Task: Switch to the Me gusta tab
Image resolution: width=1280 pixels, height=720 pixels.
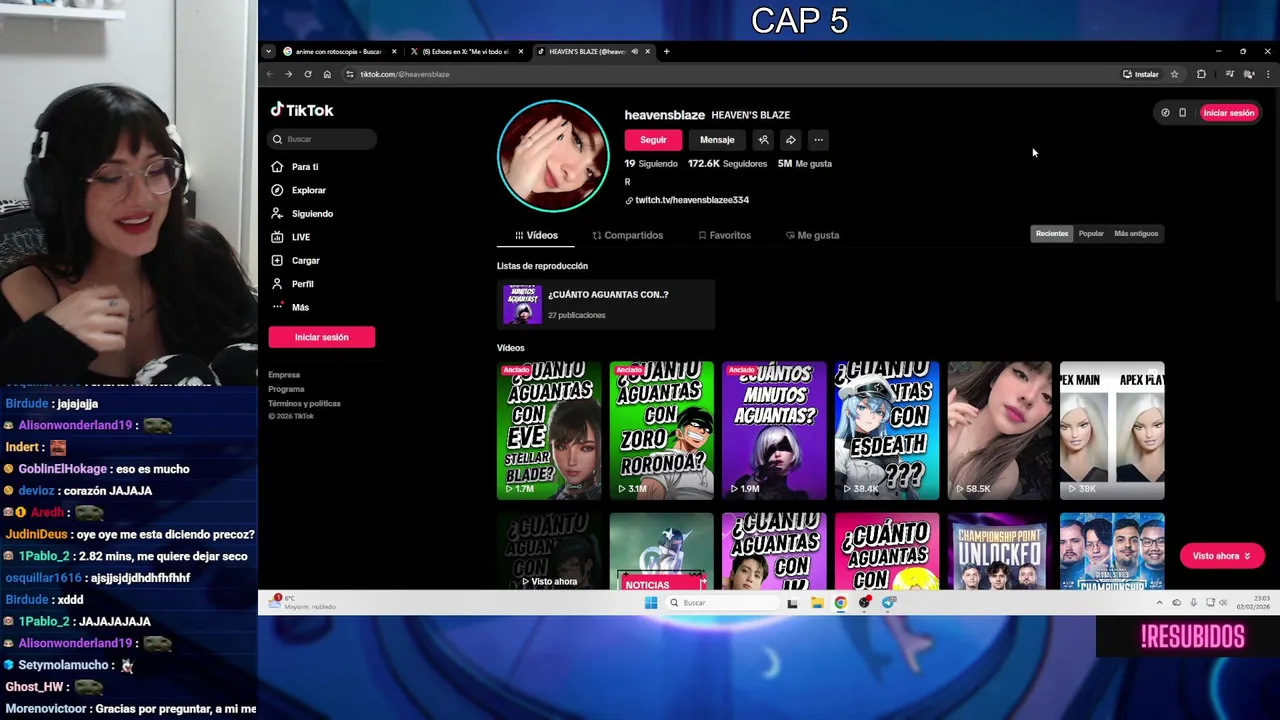Action: (x=812, y=235)
